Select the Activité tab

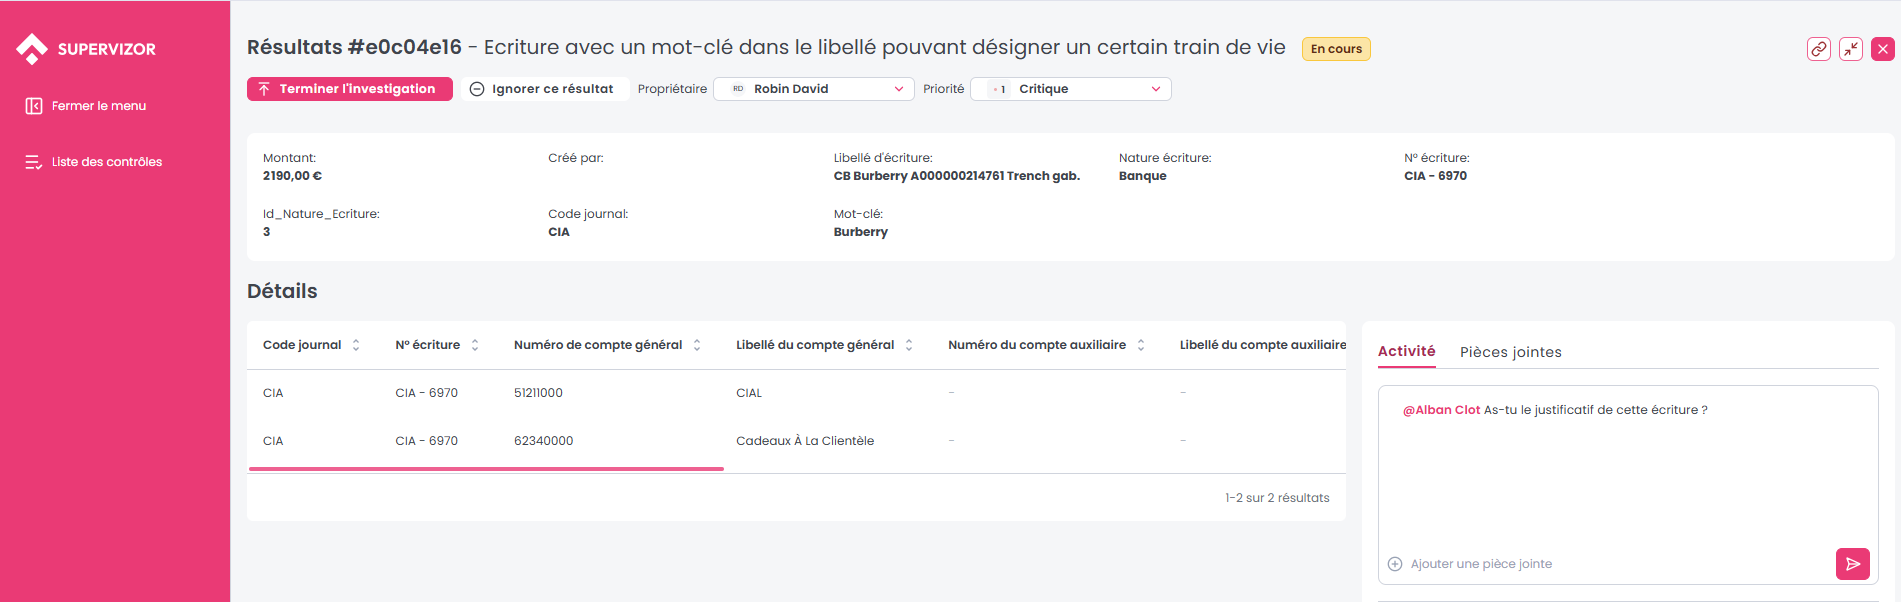click(1406, 351)
